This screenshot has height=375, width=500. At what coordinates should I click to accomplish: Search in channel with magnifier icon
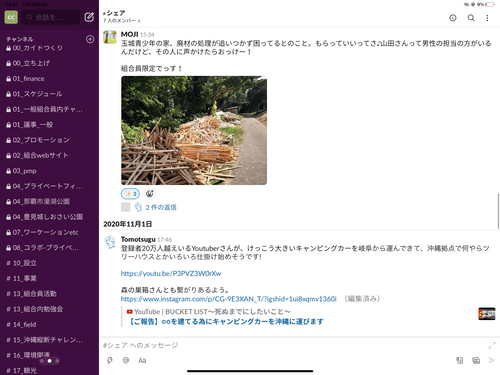pos(471,18)
